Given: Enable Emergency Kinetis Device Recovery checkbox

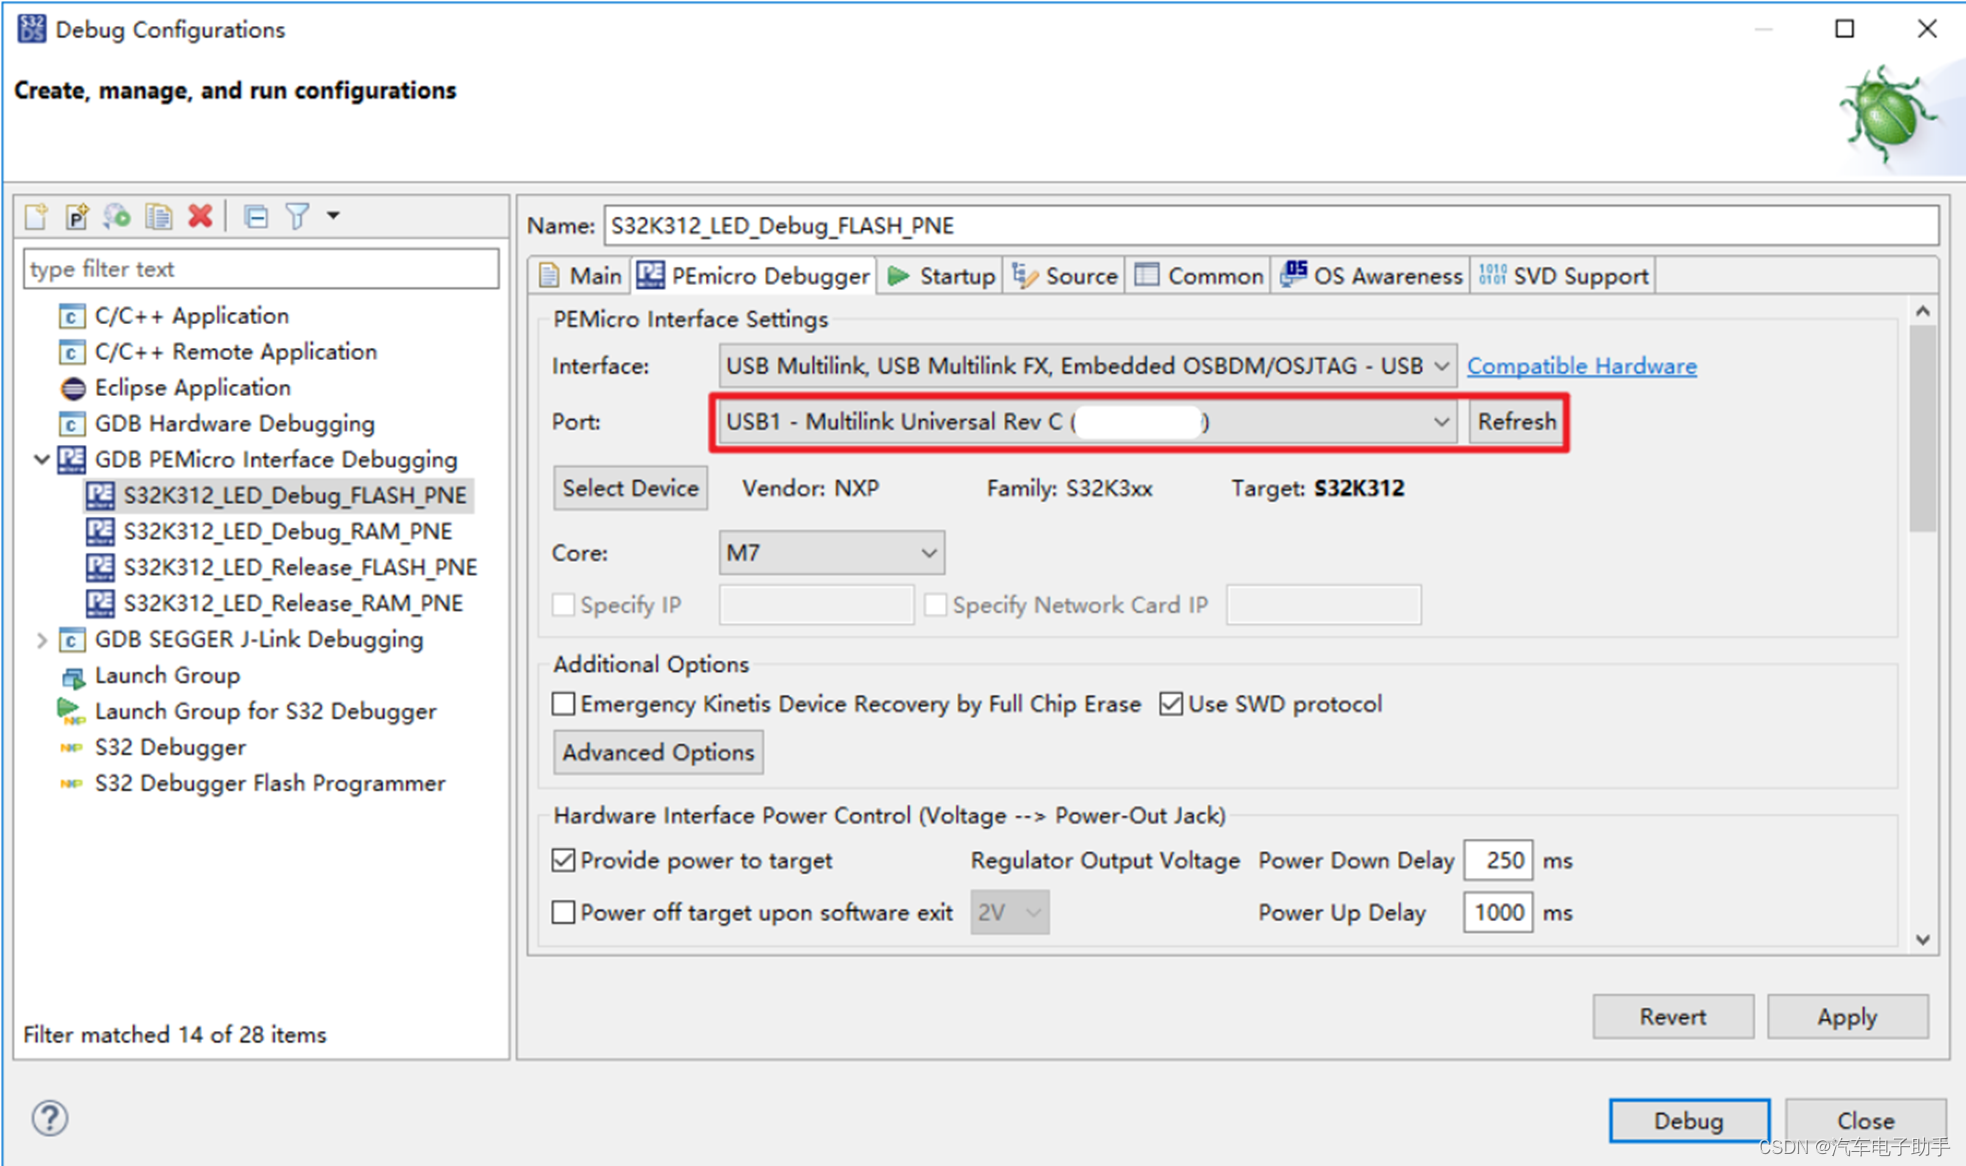Looking at the screenshot, I should pos(564,704).
